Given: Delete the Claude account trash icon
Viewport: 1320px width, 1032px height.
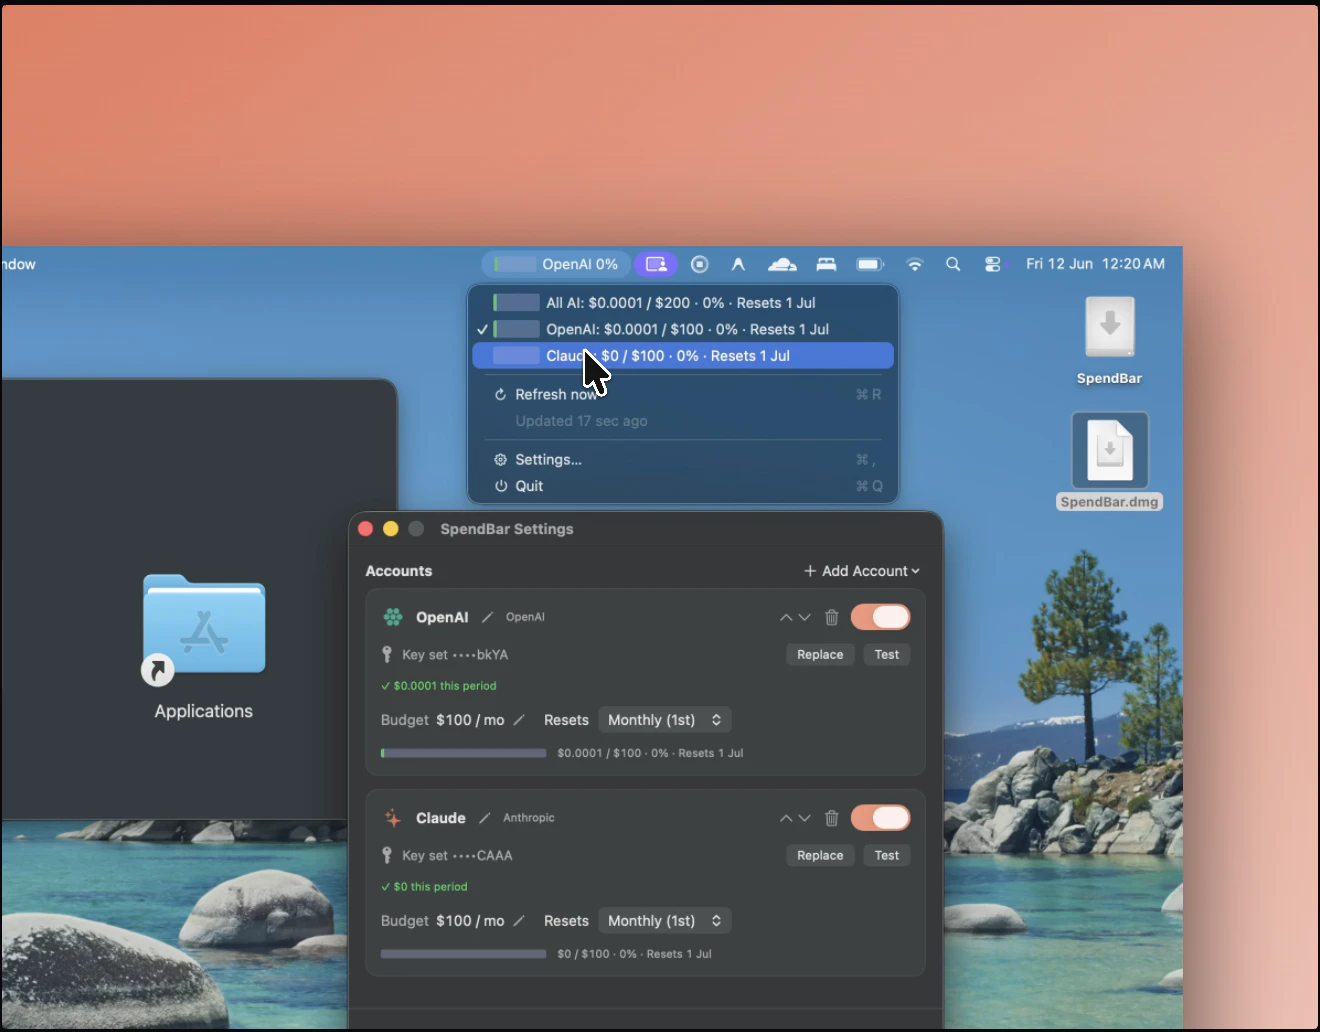Looking at the screenshot, I should pyautogui.click(x=831, y=818).
